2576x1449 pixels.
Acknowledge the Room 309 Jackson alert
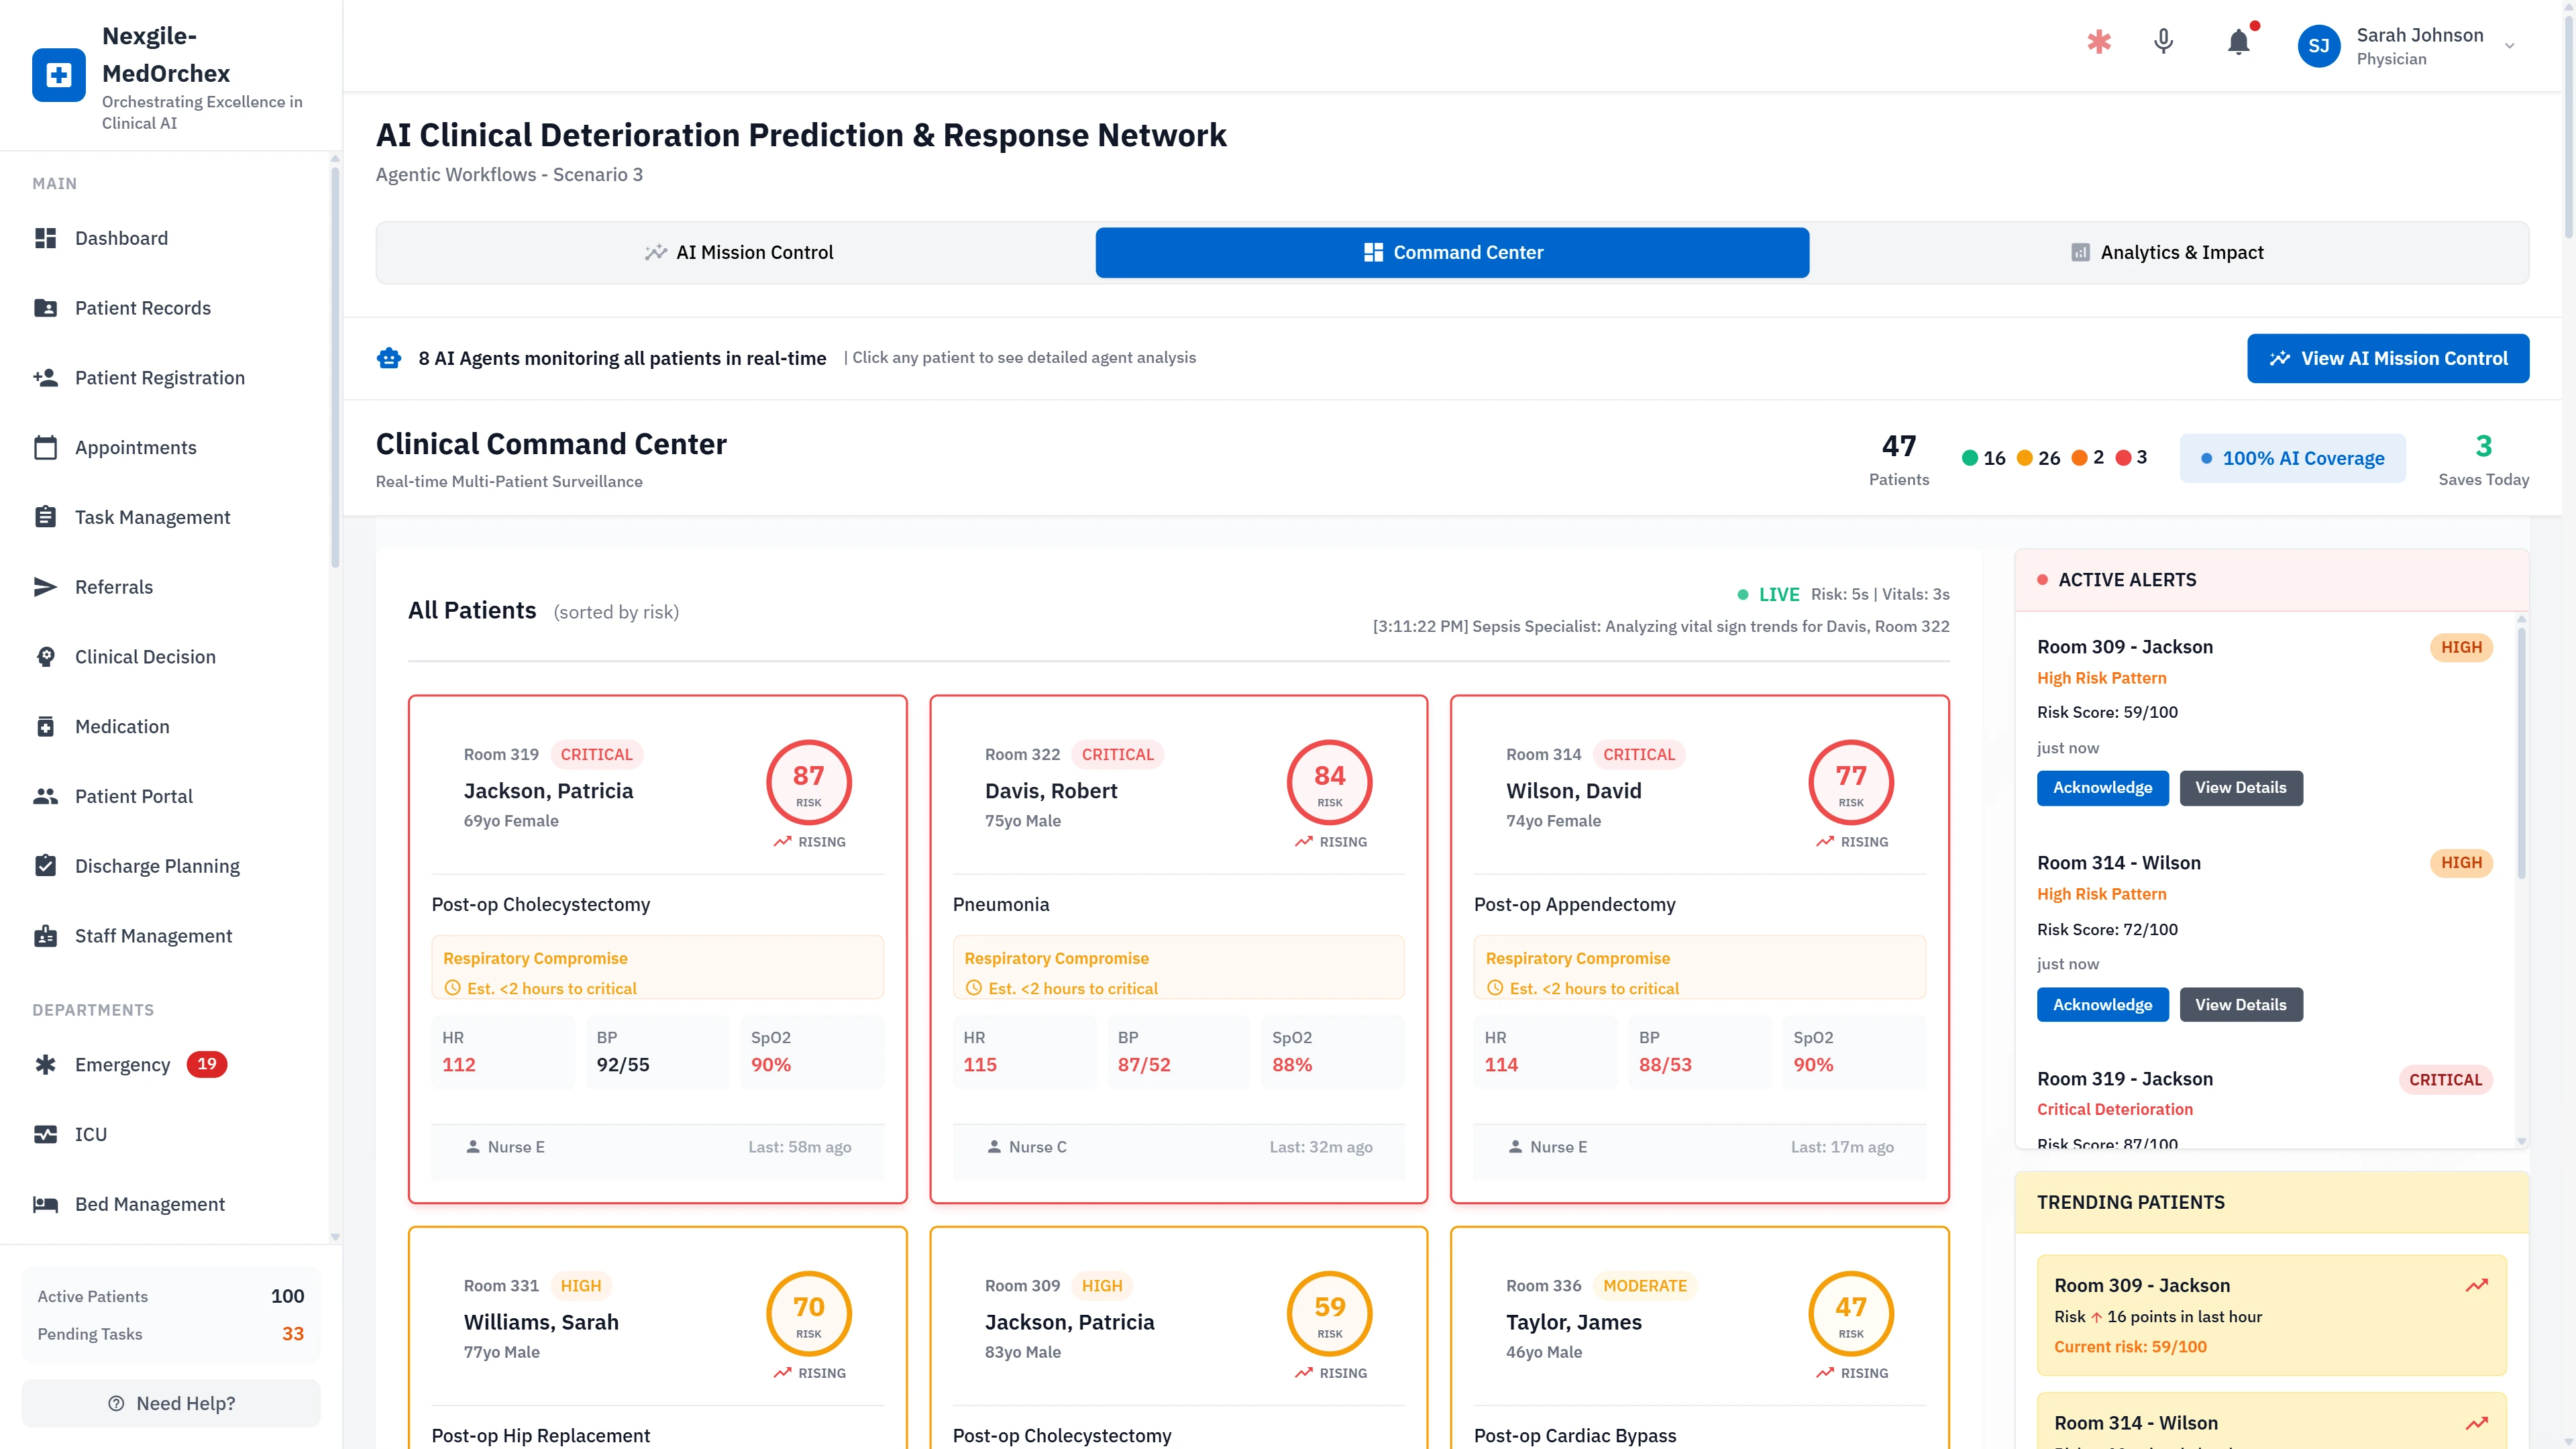(2102, 788)
